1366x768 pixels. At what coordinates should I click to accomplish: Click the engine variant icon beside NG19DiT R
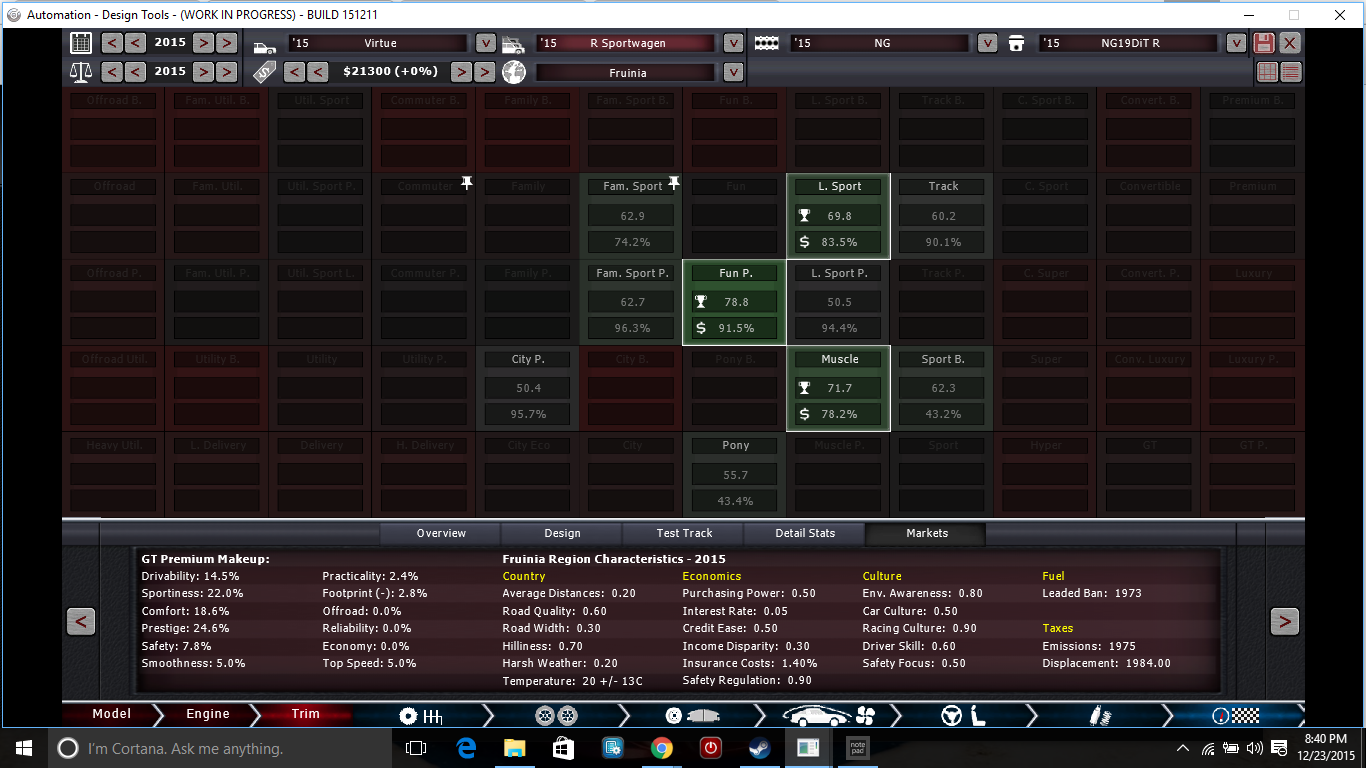point(1017,44)
